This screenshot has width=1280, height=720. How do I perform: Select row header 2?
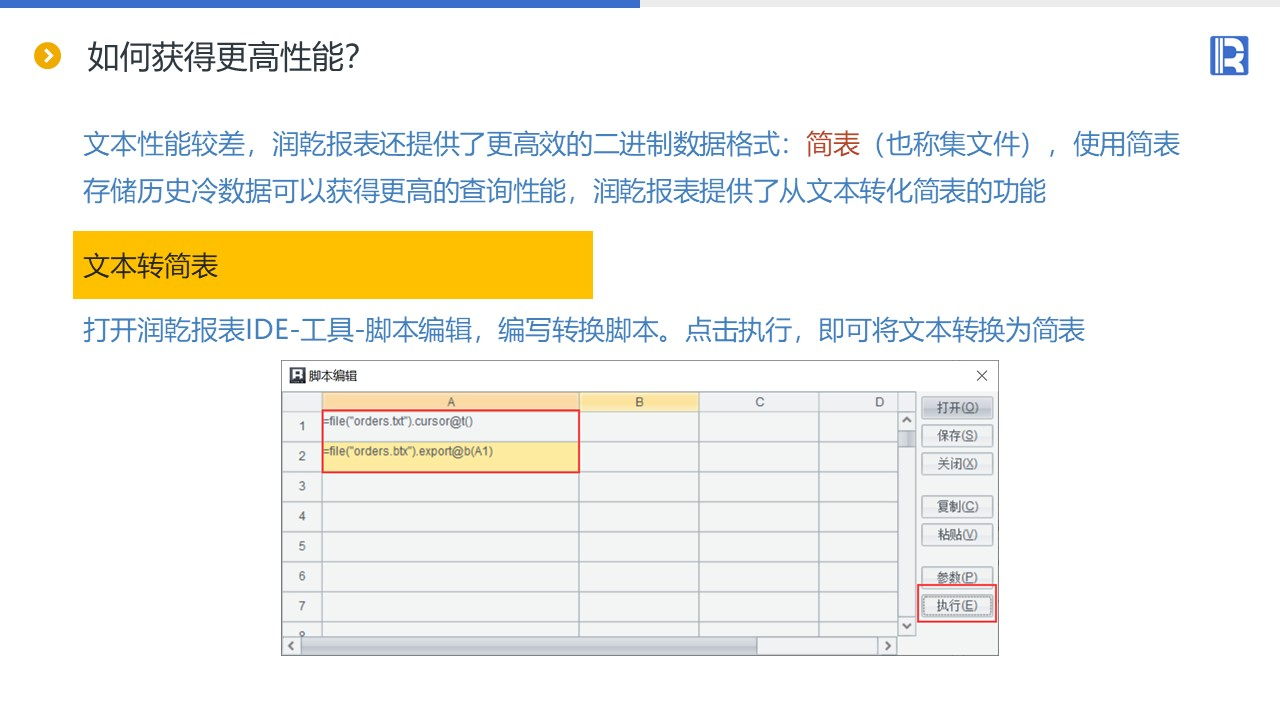(x=302, y=456)
